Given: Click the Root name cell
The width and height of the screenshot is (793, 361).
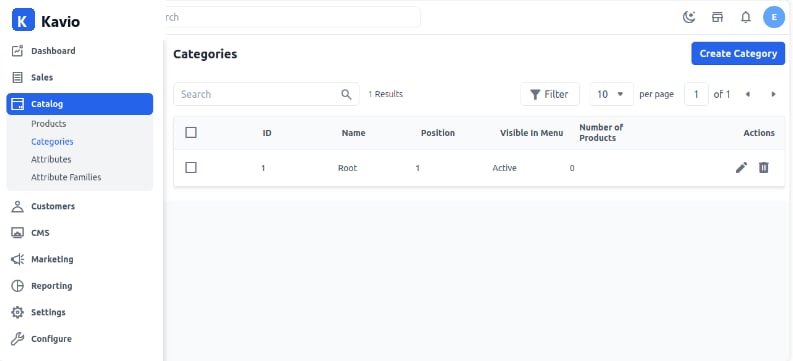Looking at the screenshot, I should (347, 168).
